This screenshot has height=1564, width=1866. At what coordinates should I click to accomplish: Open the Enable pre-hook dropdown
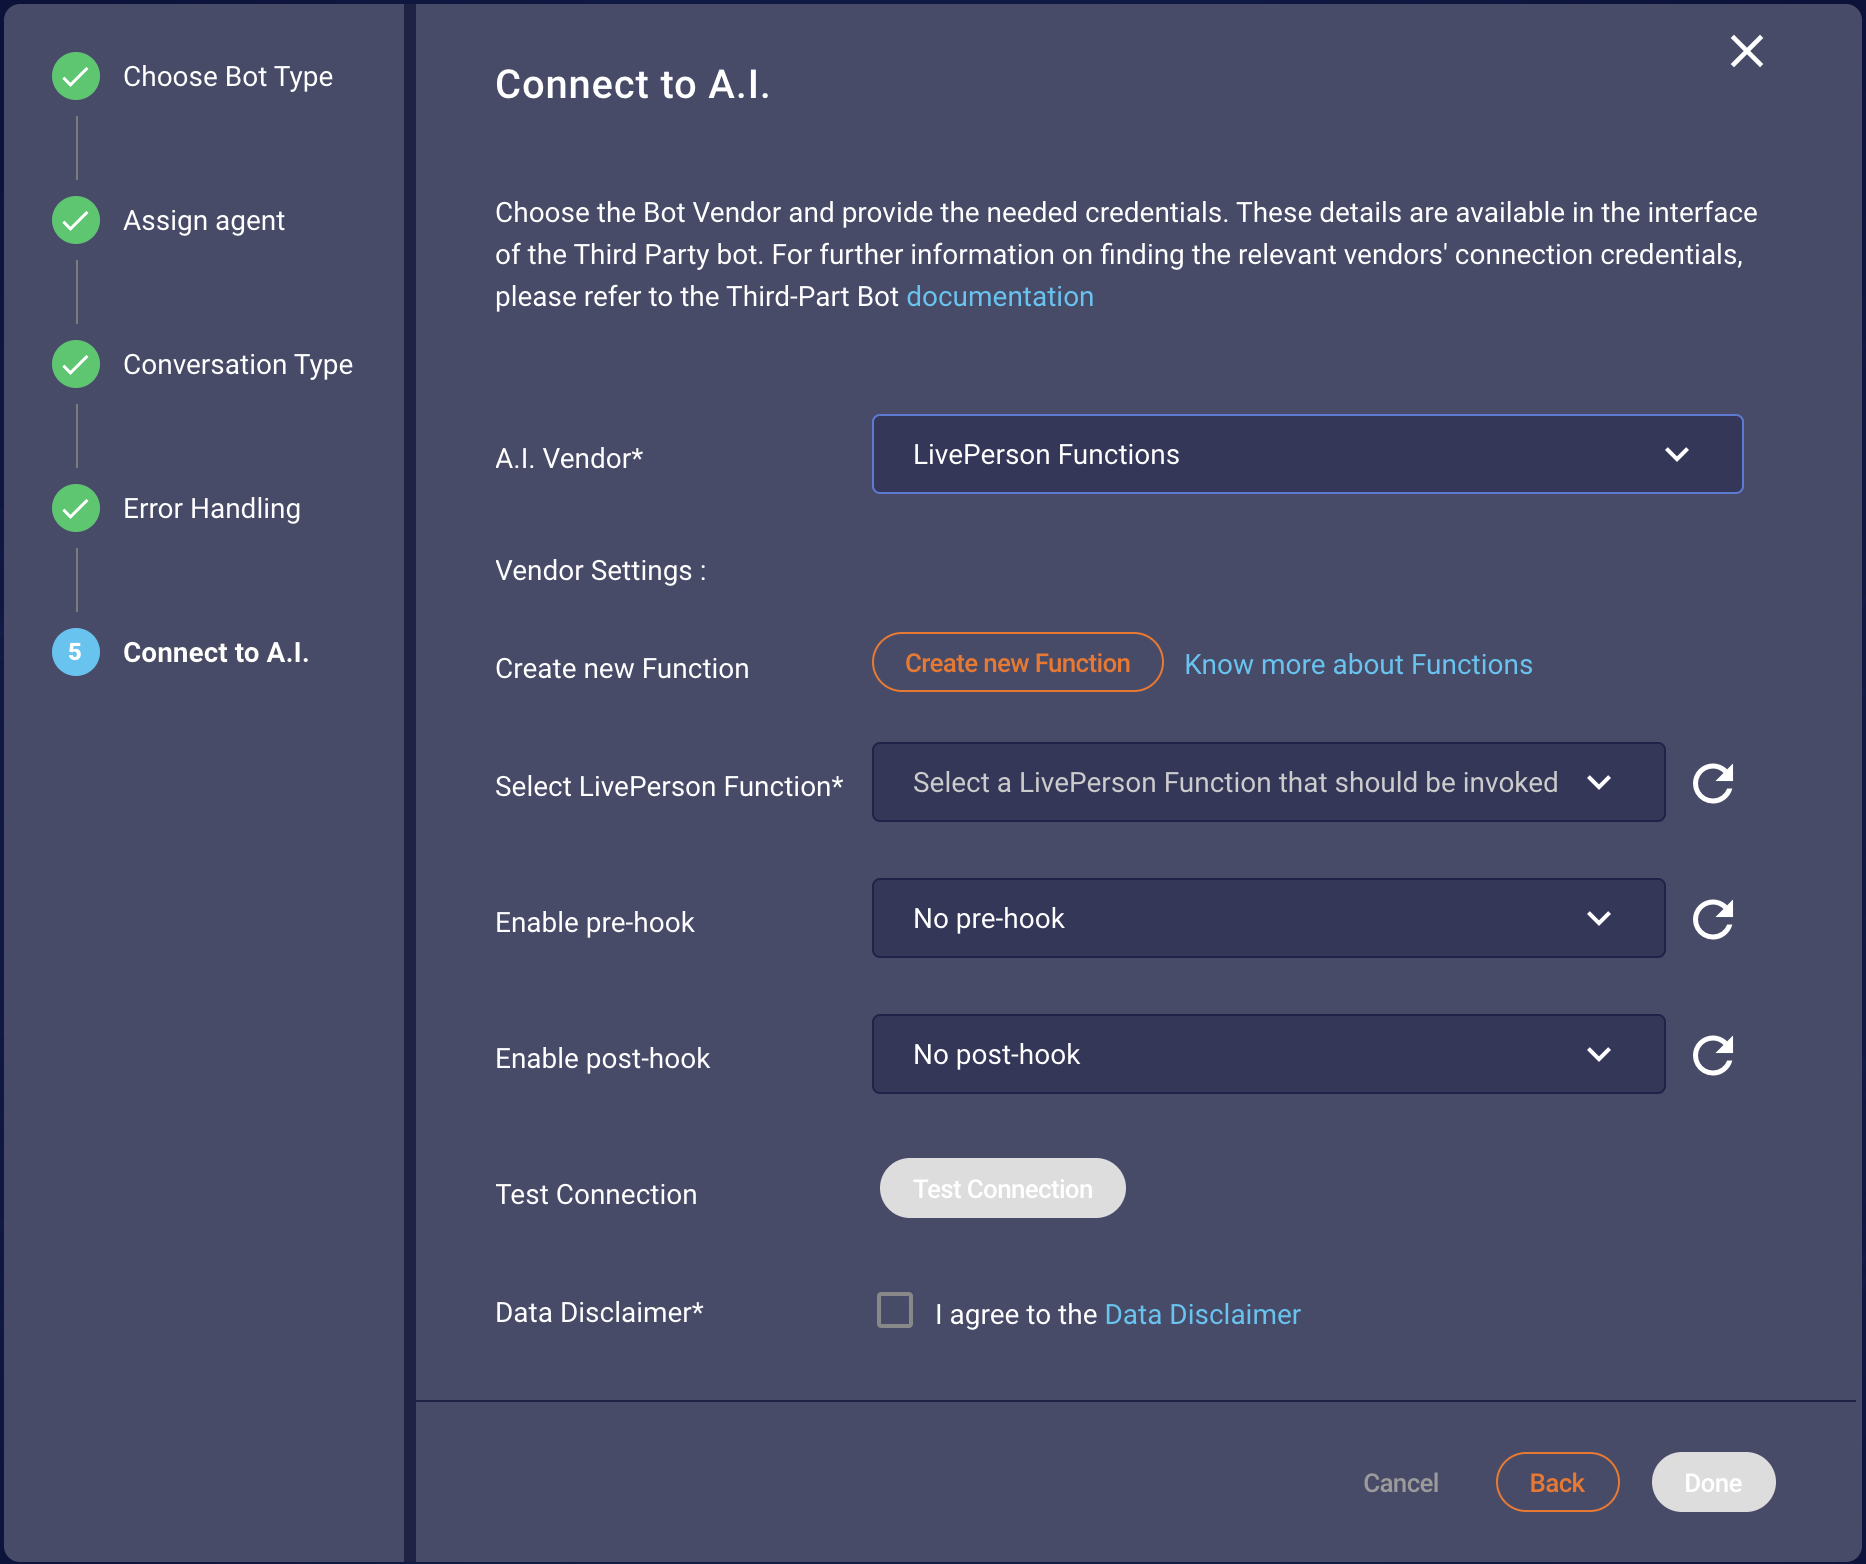pos(1268,918)
